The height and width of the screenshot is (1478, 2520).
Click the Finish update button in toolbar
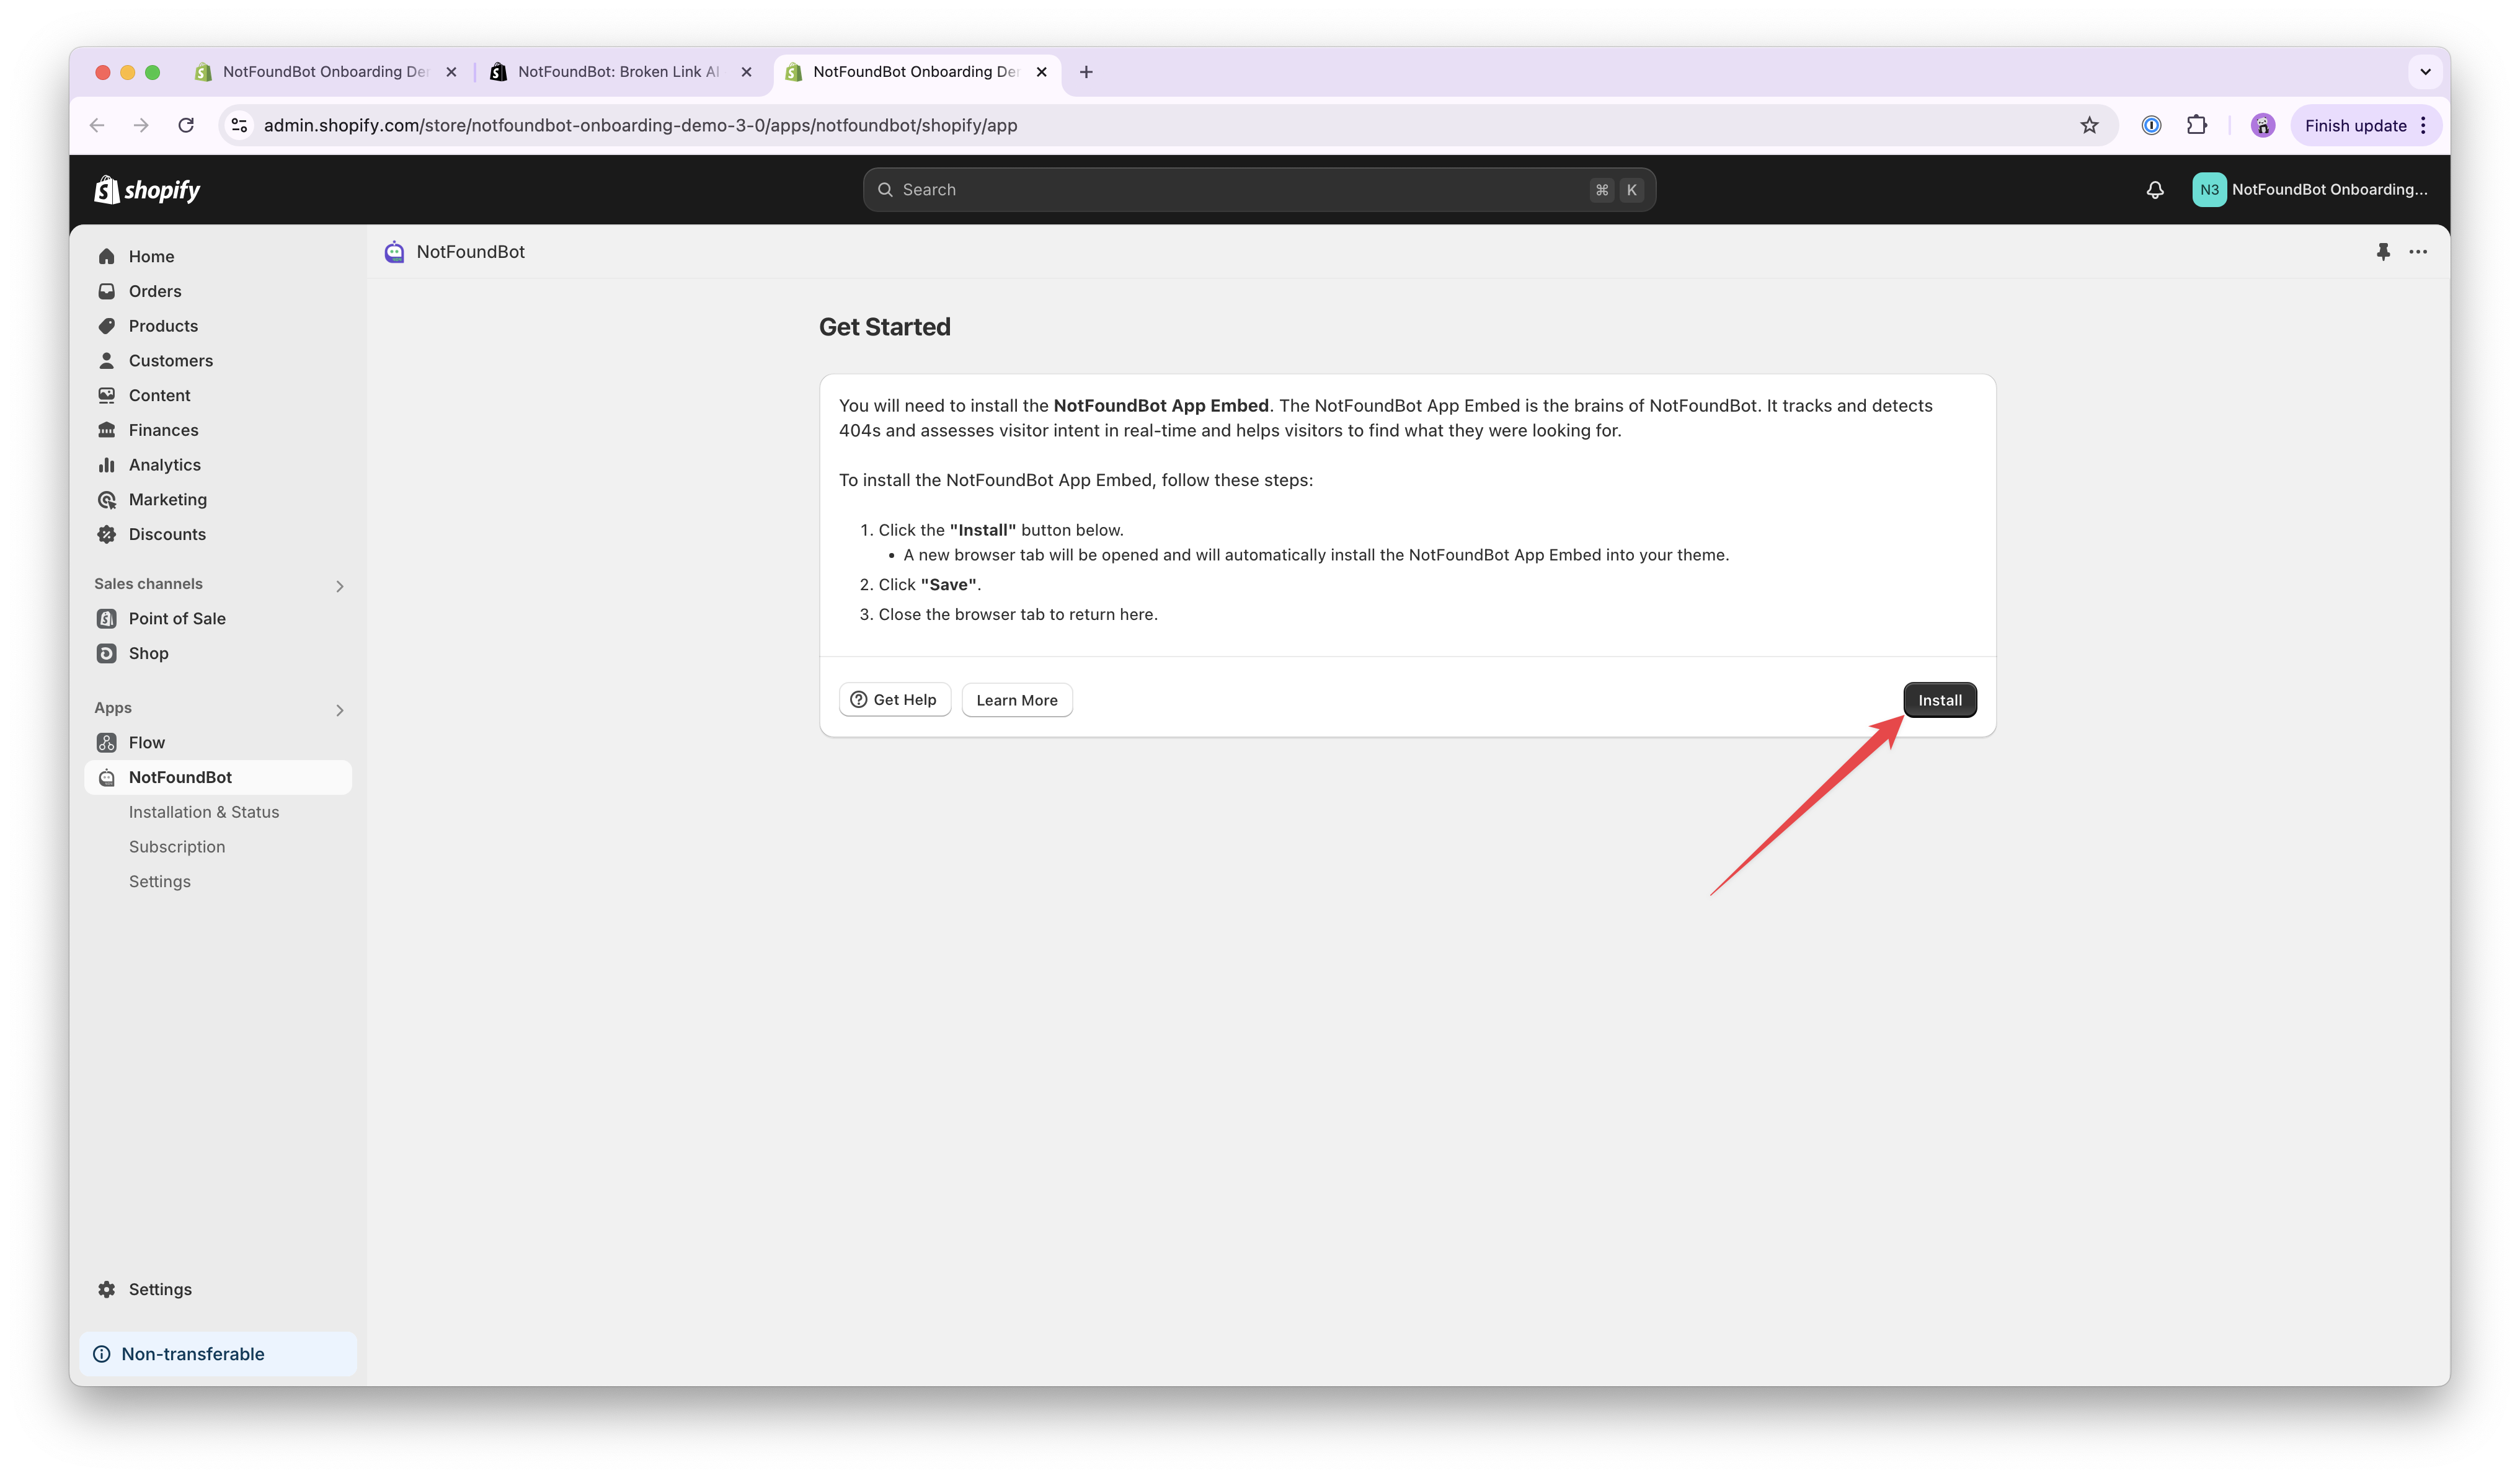point(2354,125)
